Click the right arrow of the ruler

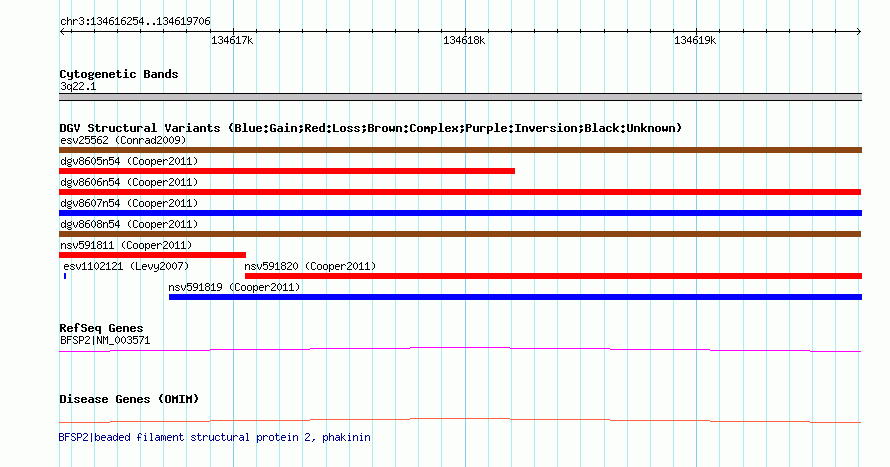pos(859,31)
